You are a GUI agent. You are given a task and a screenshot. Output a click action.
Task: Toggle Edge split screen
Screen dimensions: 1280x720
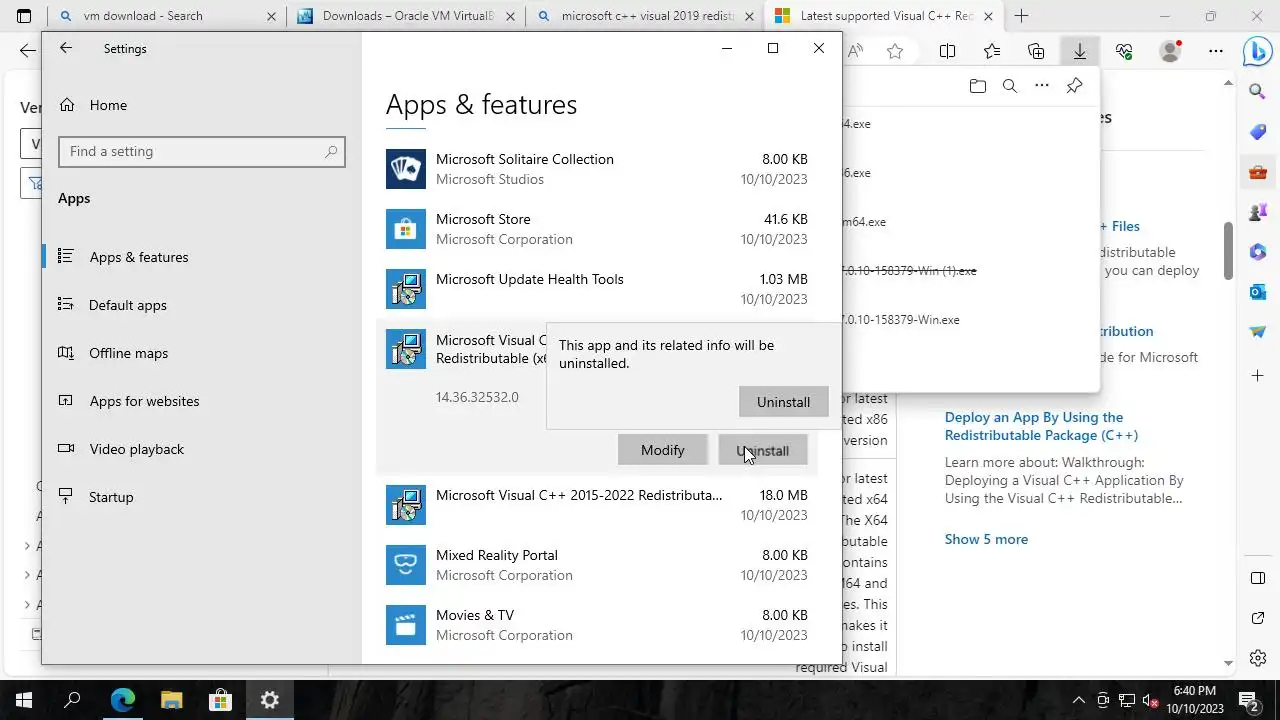coord(947,51)
